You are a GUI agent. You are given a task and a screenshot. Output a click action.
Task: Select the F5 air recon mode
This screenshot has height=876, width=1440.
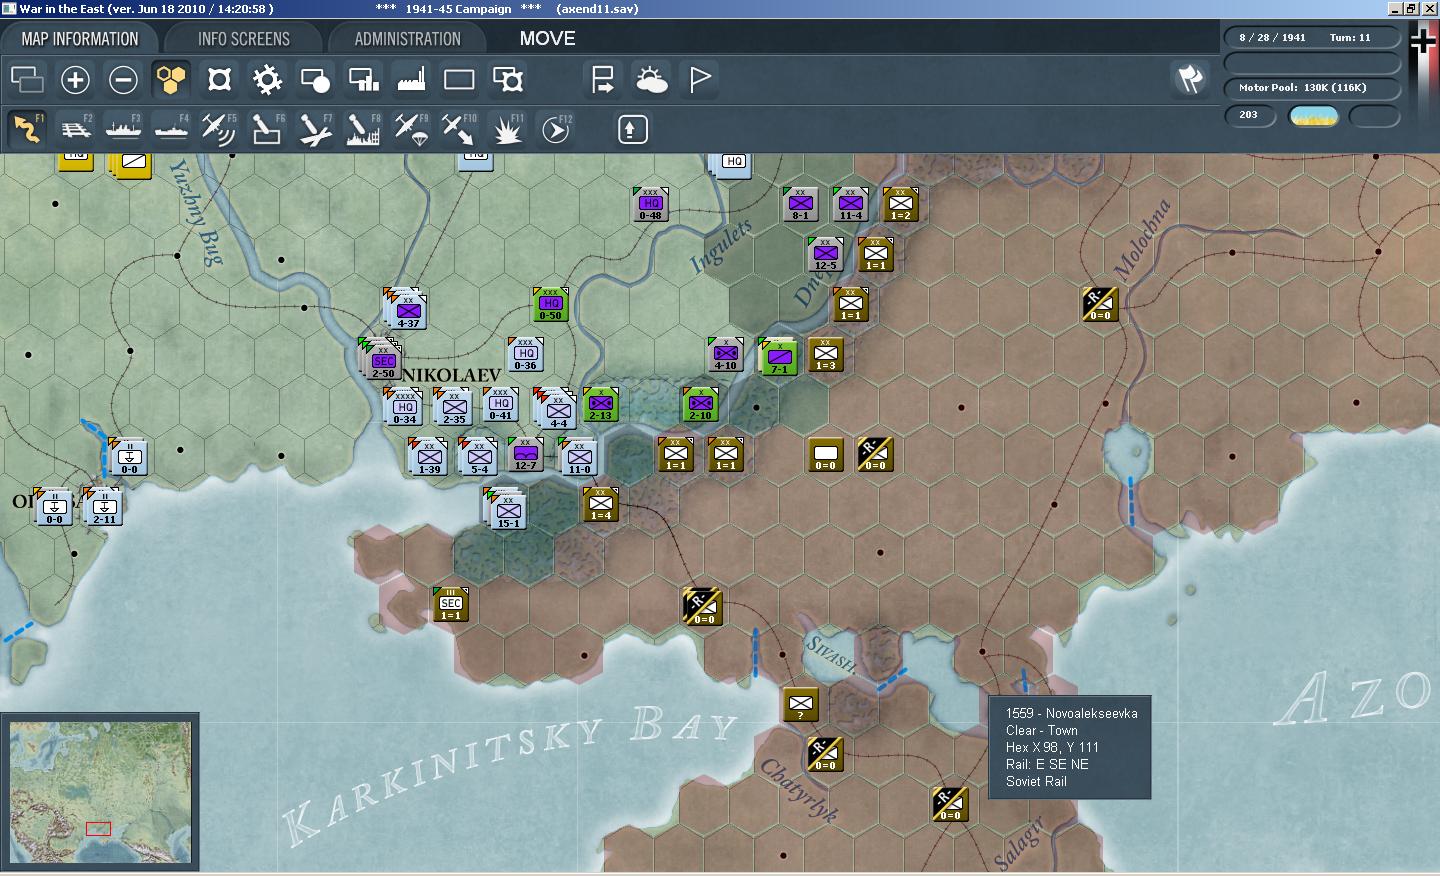click(x=219, y=128)
